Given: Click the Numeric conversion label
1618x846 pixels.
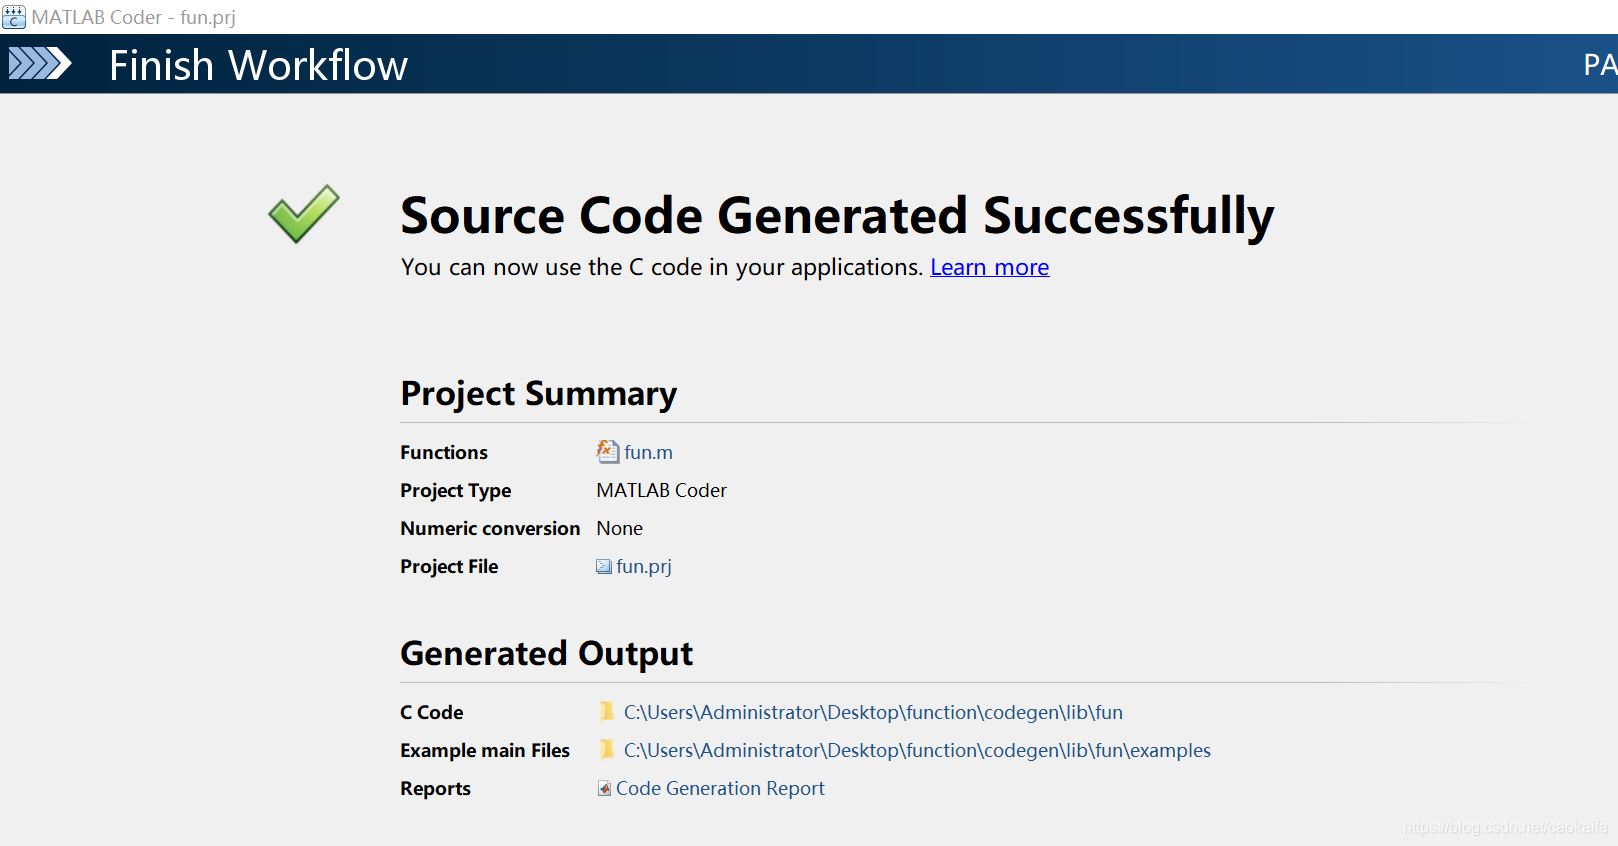Looking at the screenshot, I should pyautogui.click(x=490, y=528).
